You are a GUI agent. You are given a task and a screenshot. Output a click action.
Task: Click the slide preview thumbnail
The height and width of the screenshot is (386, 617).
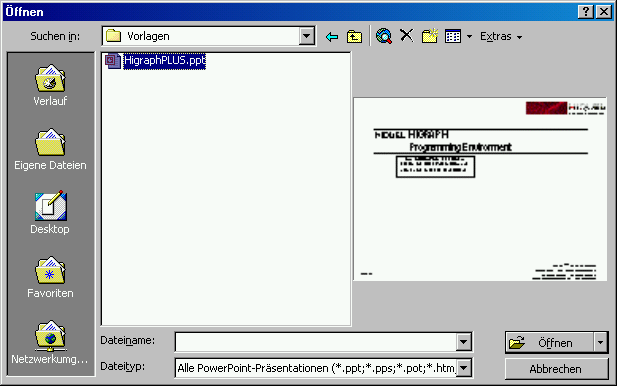coord(480,189)
